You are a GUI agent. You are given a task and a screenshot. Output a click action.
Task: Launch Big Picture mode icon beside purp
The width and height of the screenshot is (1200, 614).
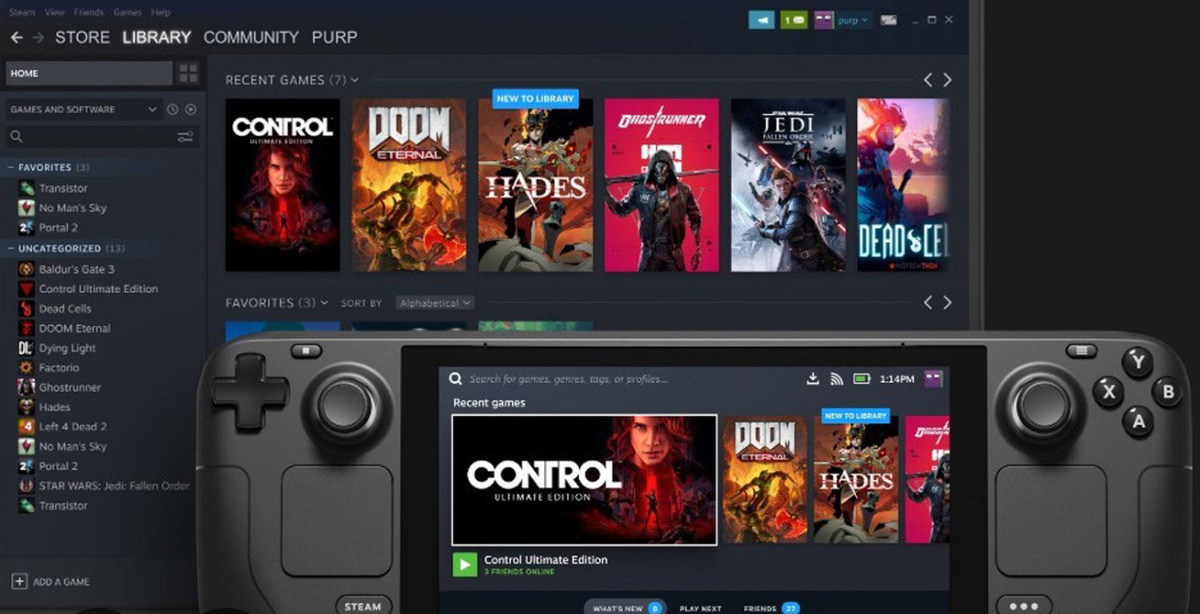pyautogui.click(x=888, y=20)
